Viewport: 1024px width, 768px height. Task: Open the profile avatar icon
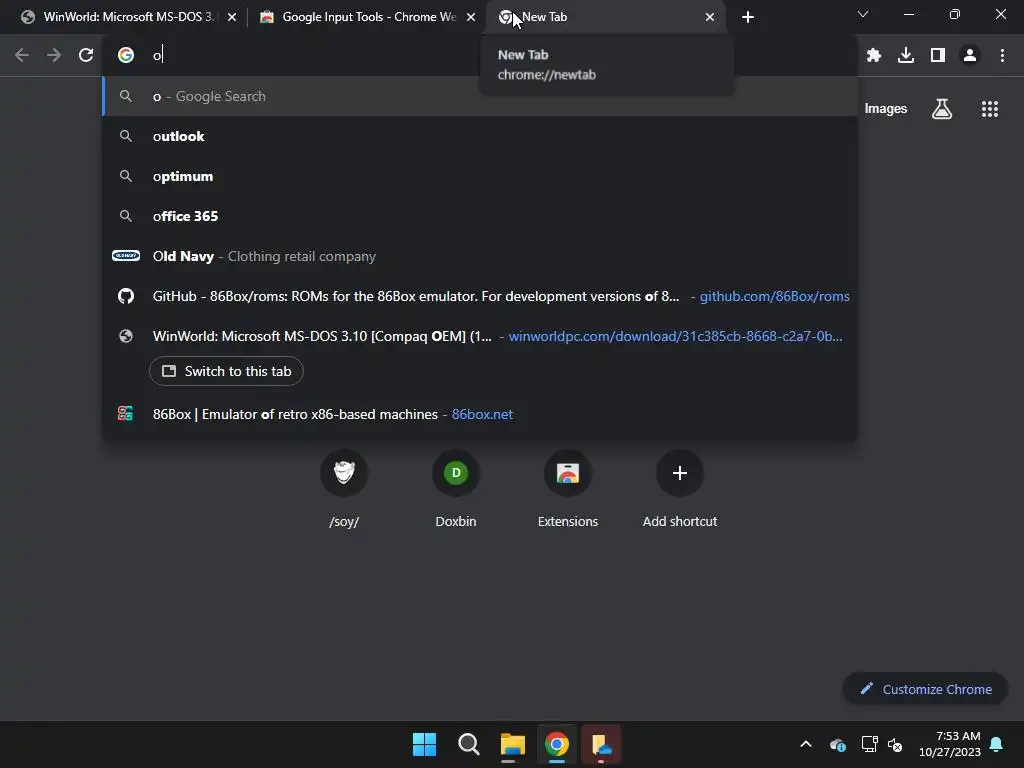click(970, 56)
